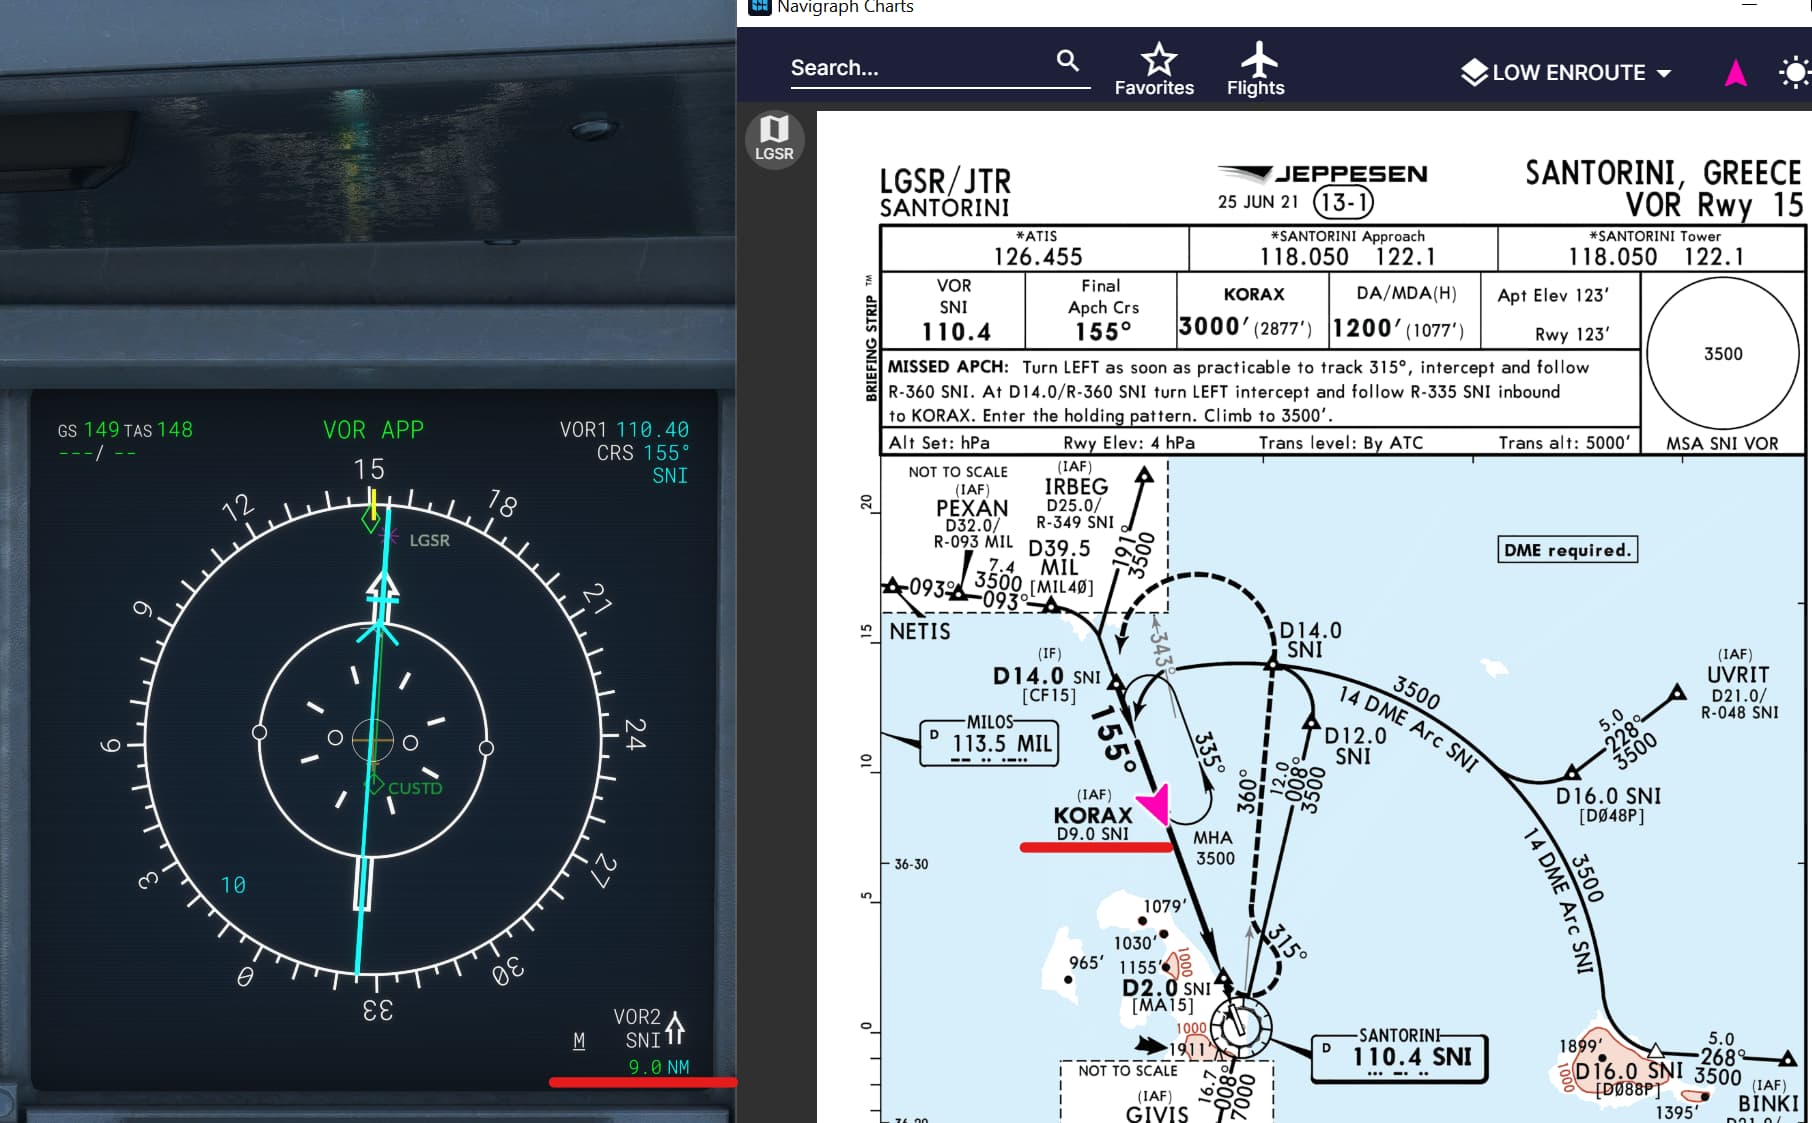Click the VOR2 SNI label on the navigation display
Viewport: 1812px width, 1123px height.
coord(637,1028)
